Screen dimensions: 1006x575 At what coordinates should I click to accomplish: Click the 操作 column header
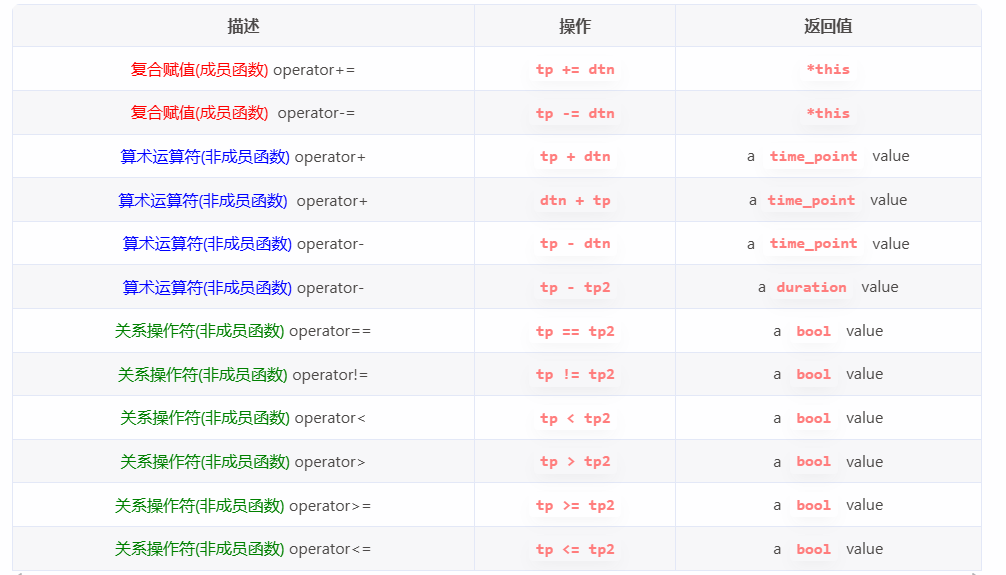pyautogui.click(x=575, y=26)
